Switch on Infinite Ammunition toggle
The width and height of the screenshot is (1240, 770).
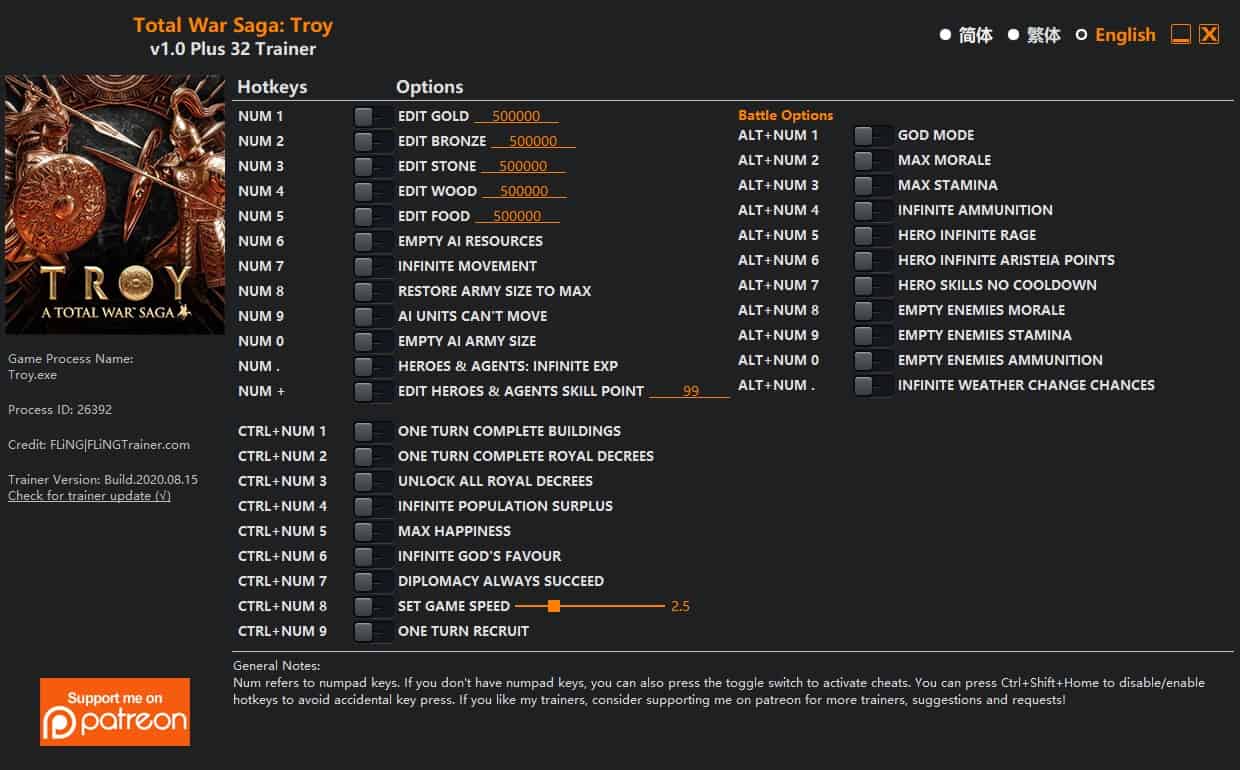(x=873, y=210)
